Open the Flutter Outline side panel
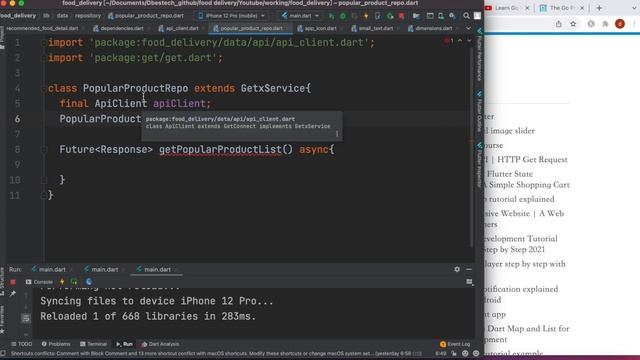The width and height of the screenshot is (640, 360). click(480, 112)
